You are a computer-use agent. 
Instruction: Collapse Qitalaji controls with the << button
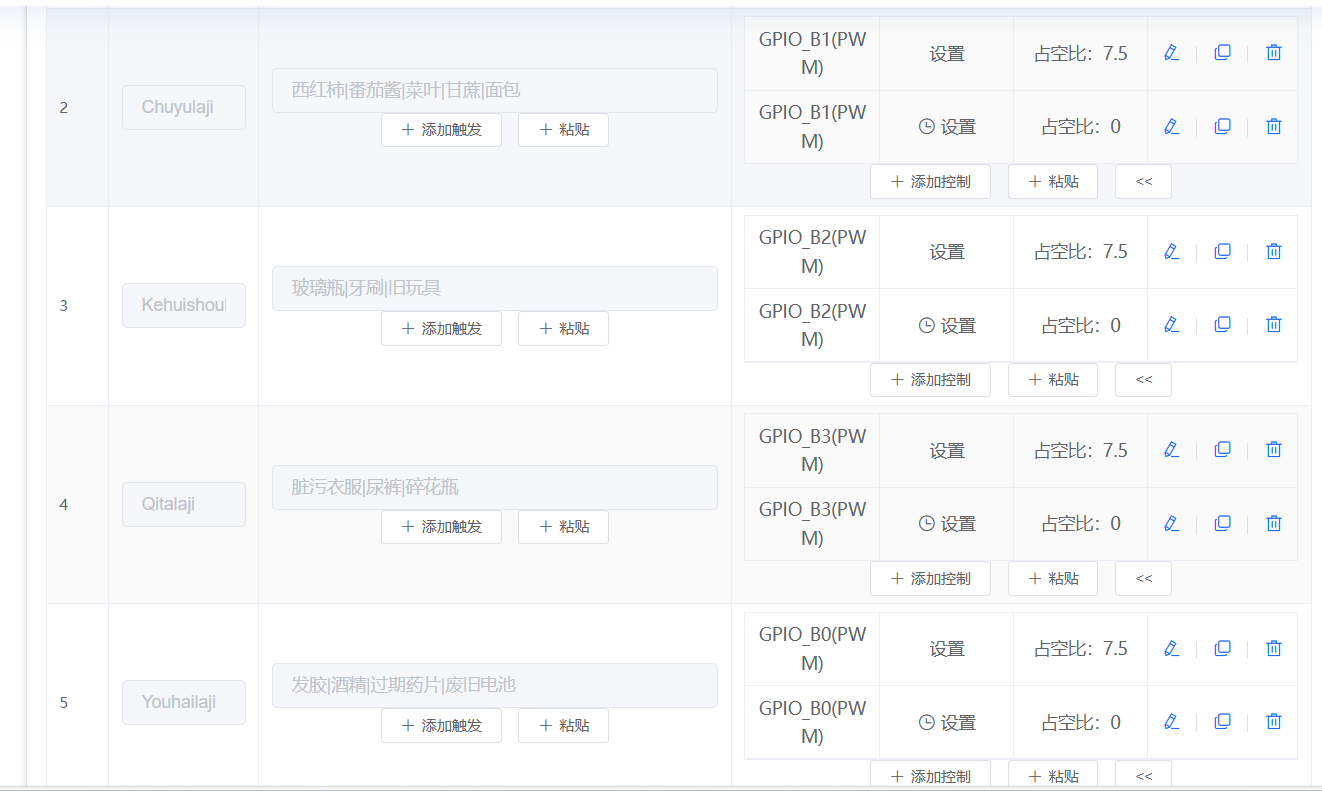1143,578
